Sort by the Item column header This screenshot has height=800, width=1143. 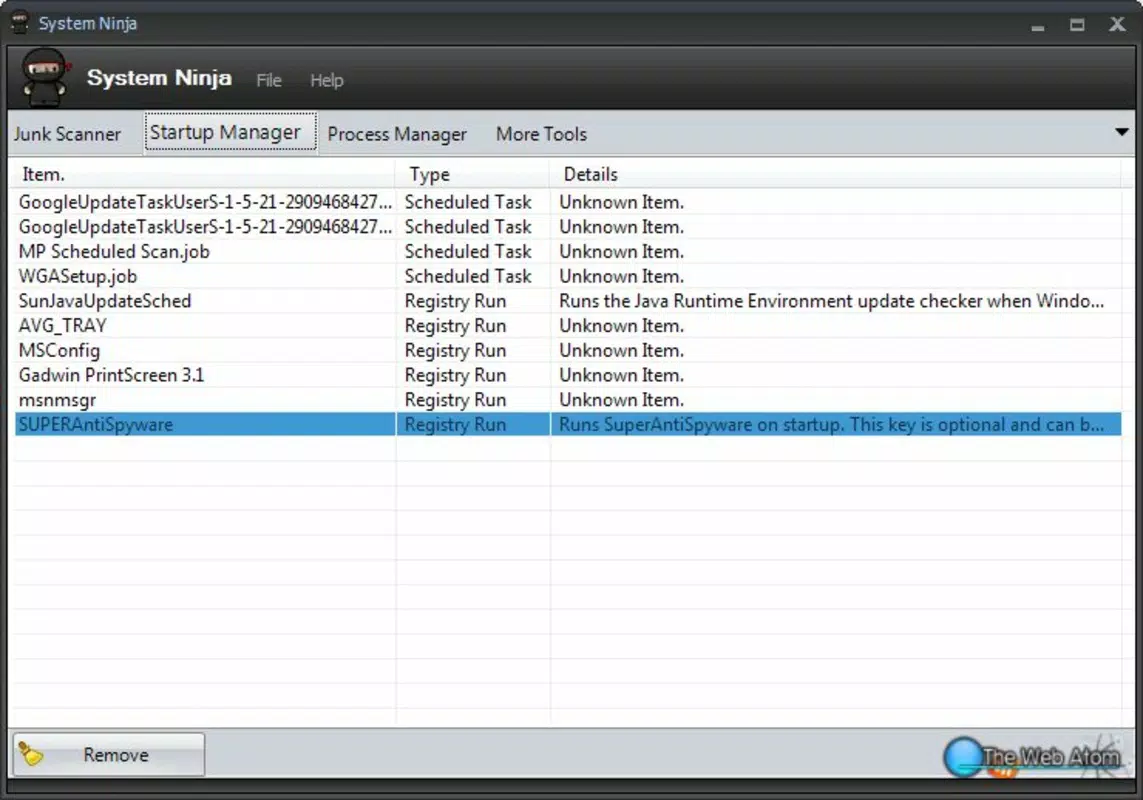pos(203,174)
